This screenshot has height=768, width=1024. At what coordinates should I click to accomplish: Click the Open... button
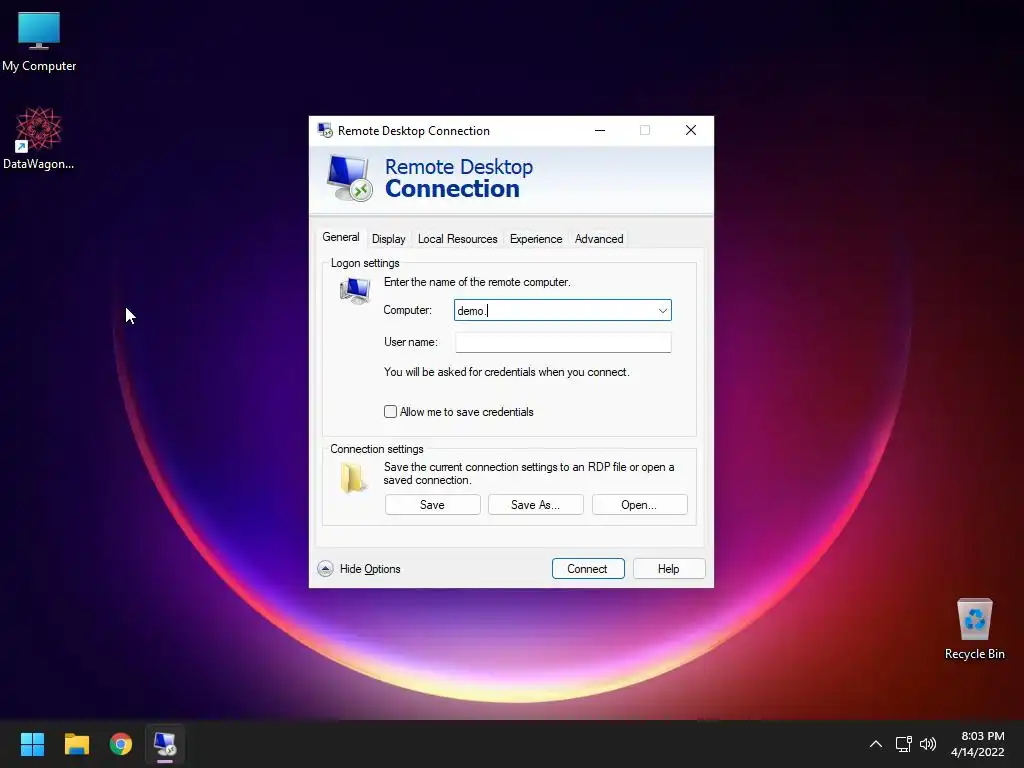pyautogui.click(x=639, y=505)
